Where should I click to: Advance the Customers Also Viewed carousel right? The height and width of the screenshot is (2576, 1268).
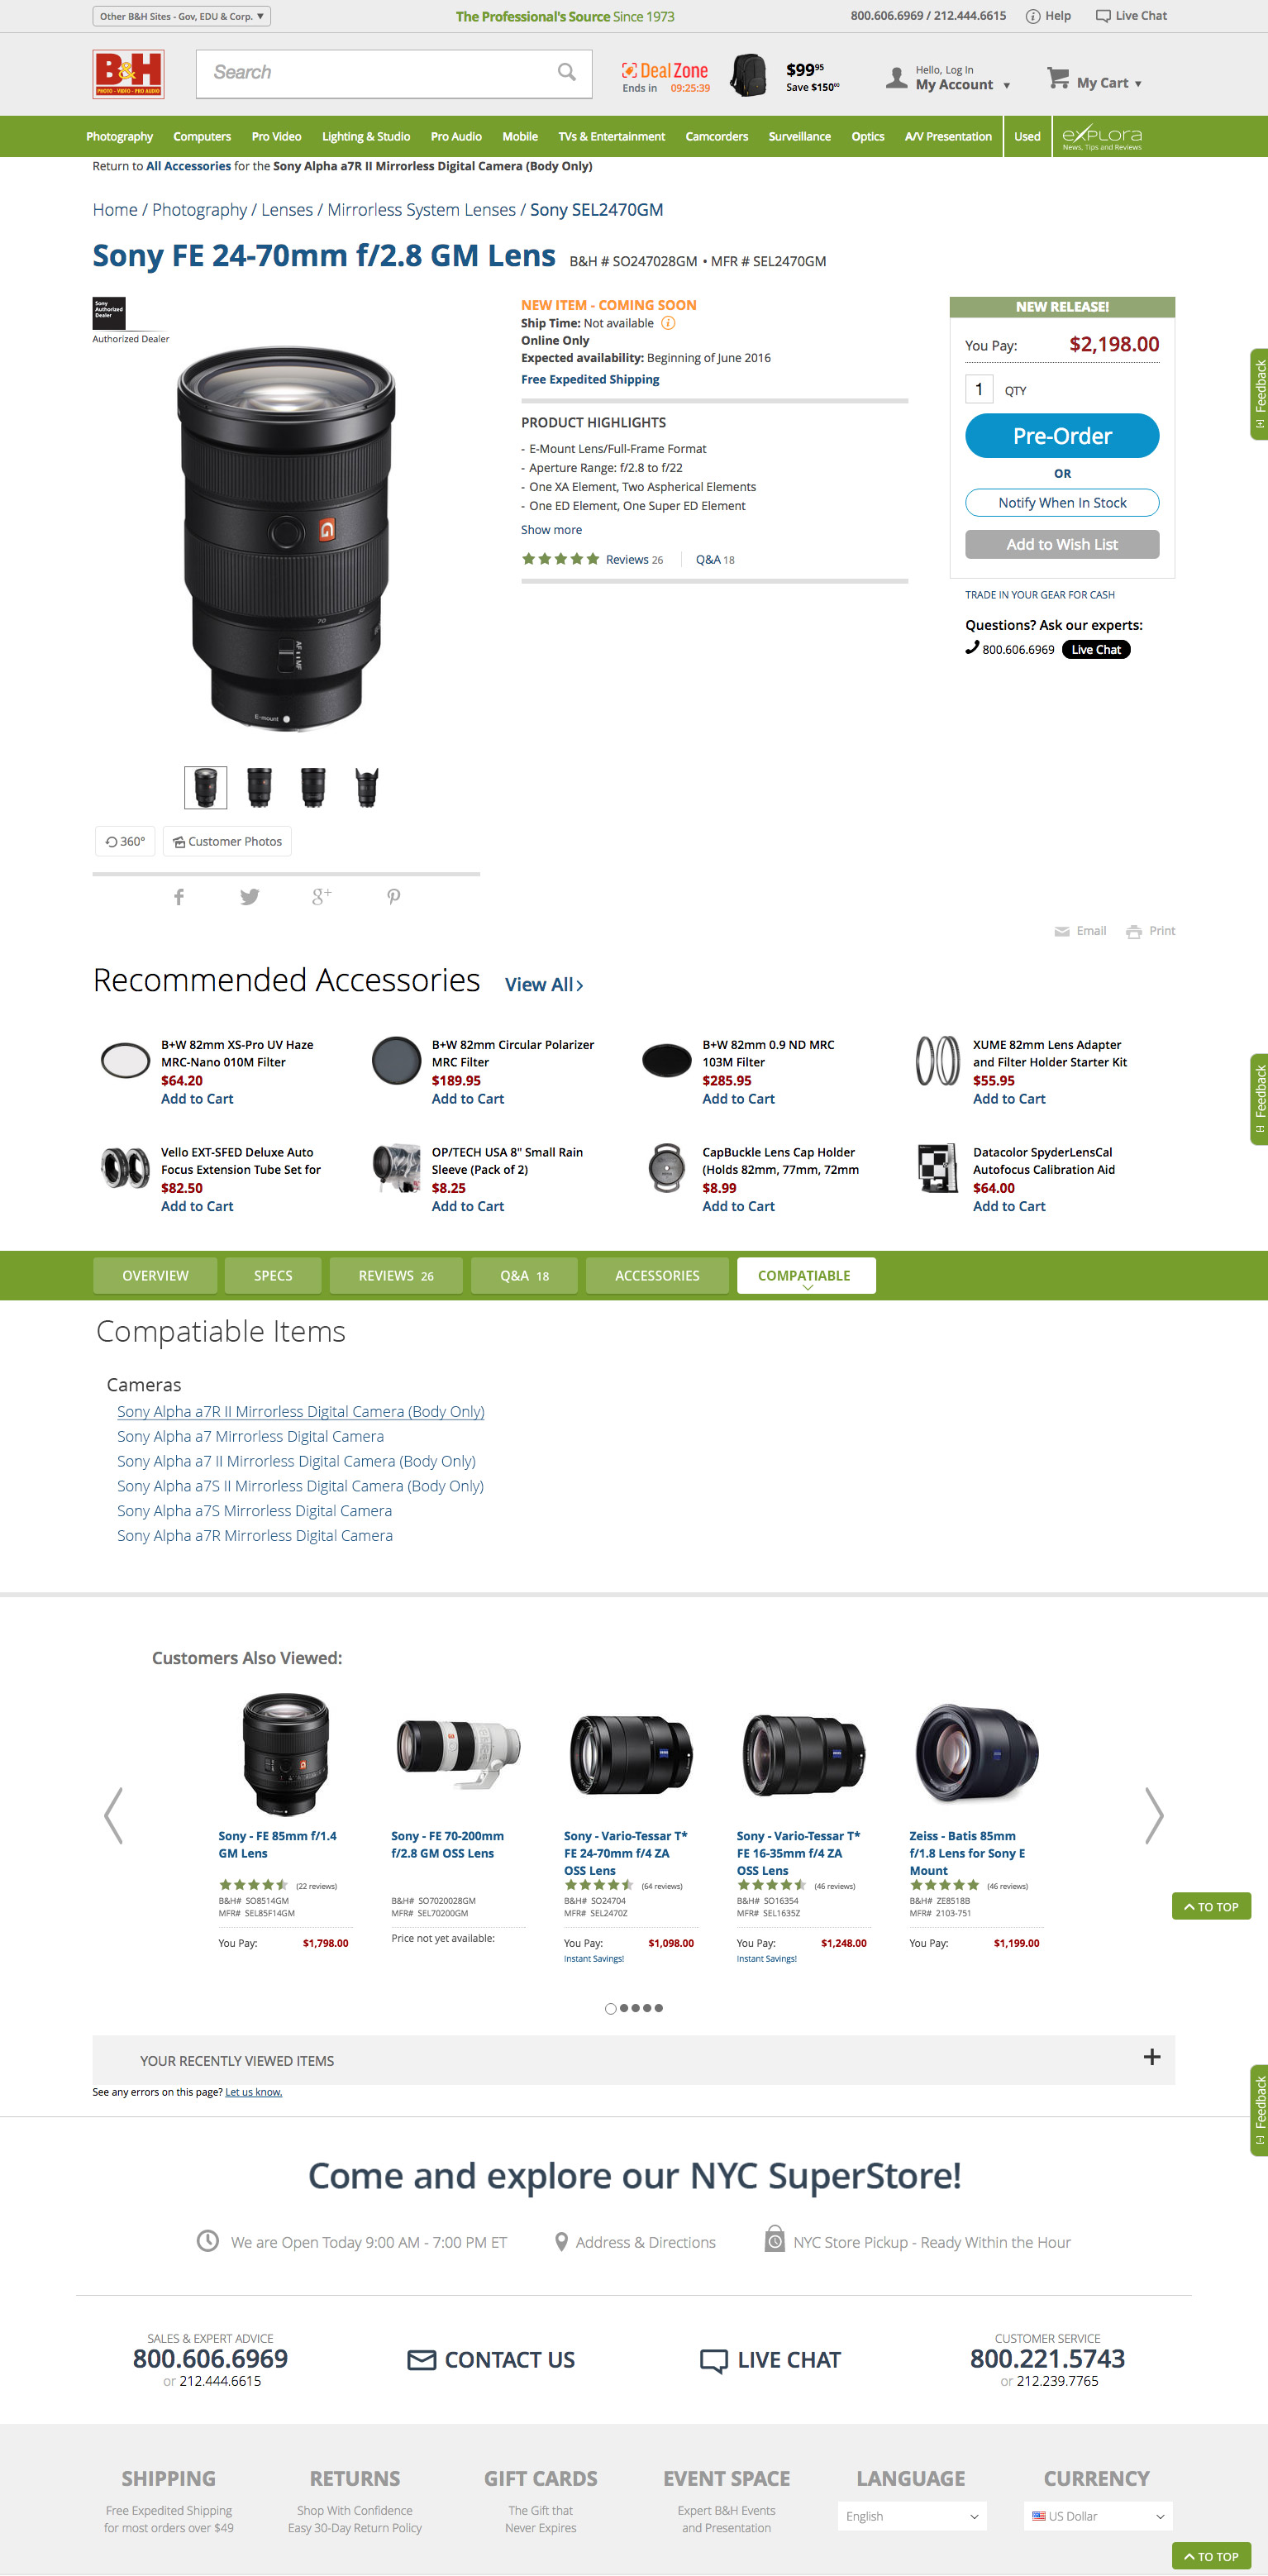[1154, 1815]
